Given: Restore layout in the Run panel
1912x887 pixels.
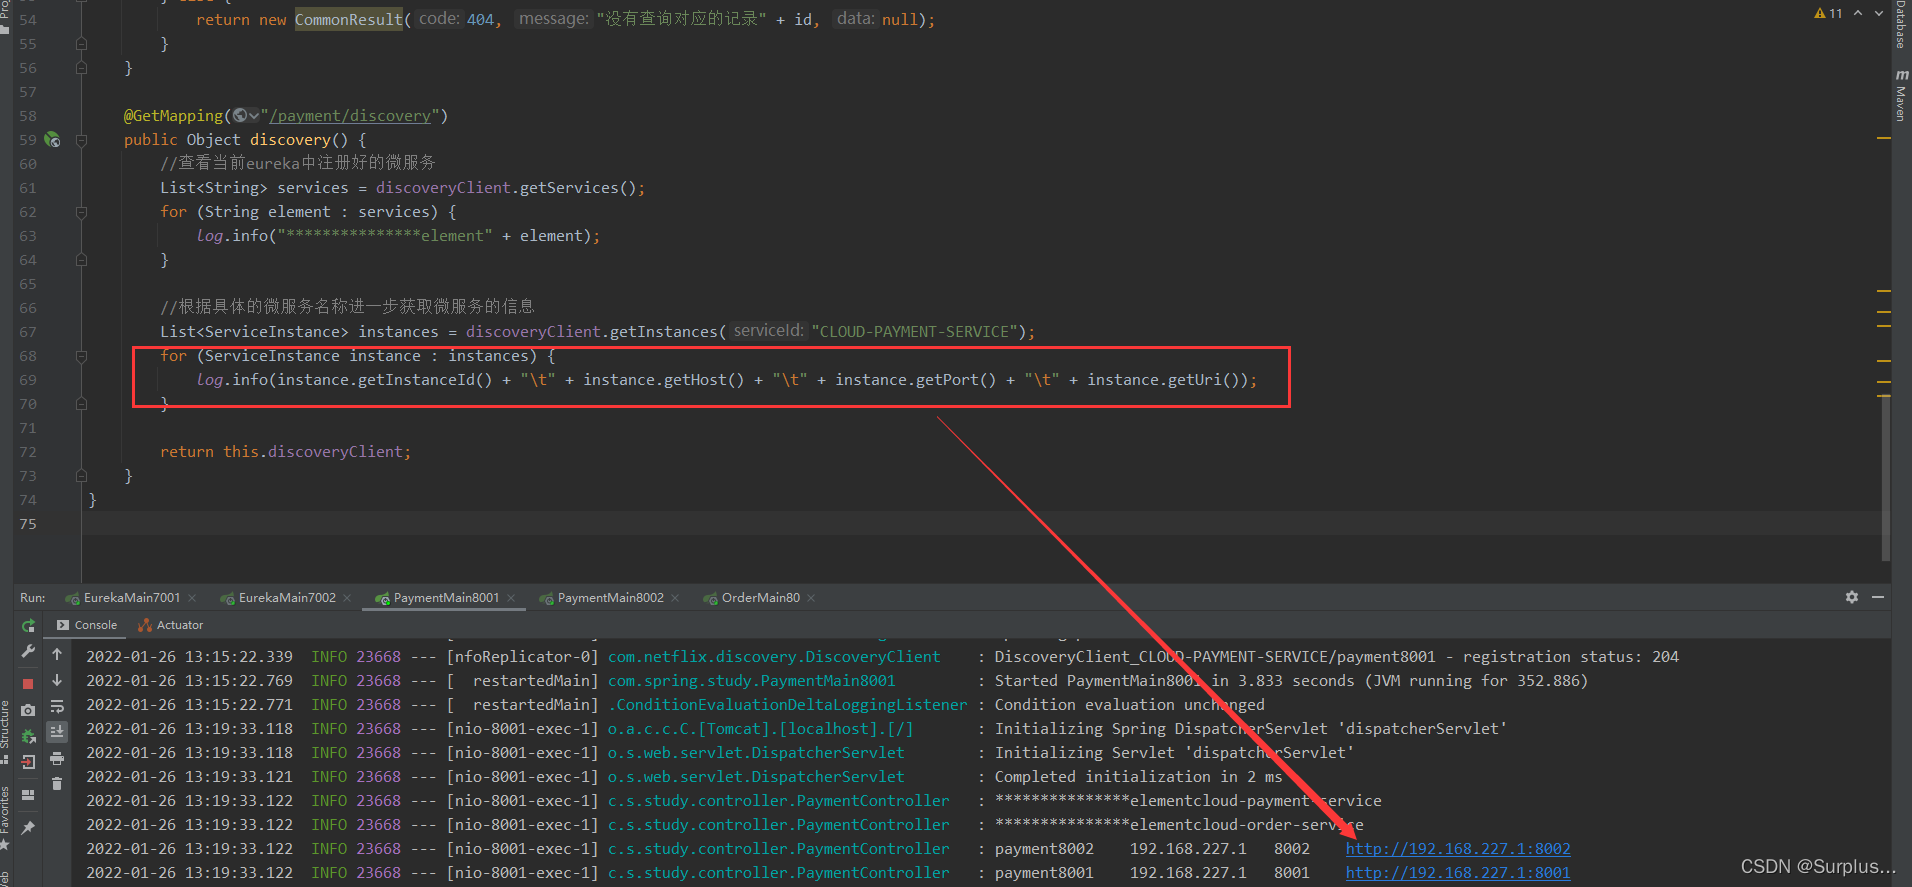Looking at the screenshot, I should pyautogui.click(x=28, y=795).
